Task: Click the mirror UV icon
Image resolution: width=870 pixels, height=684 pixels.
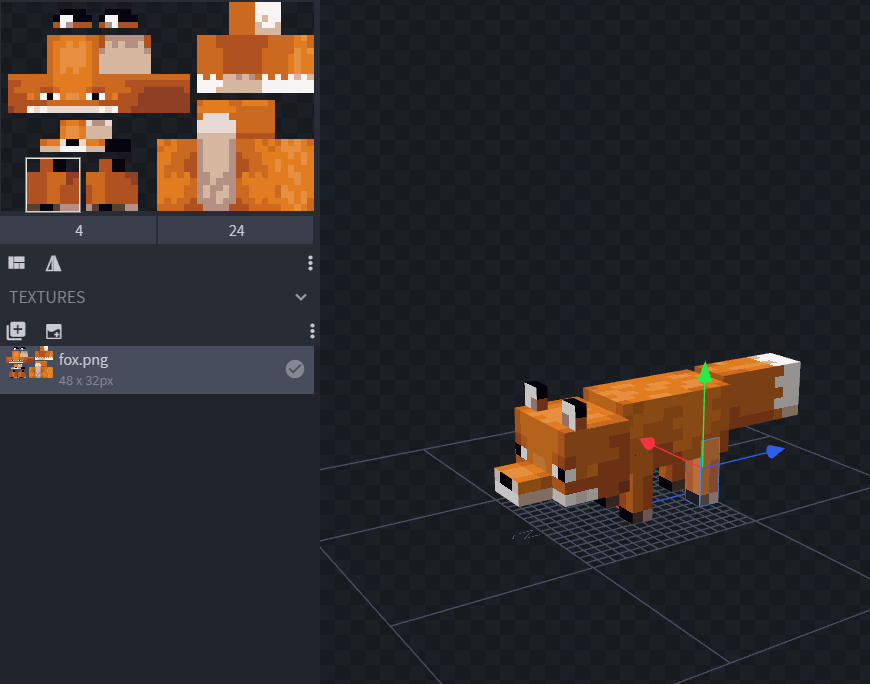Action: tap(53, 263)
